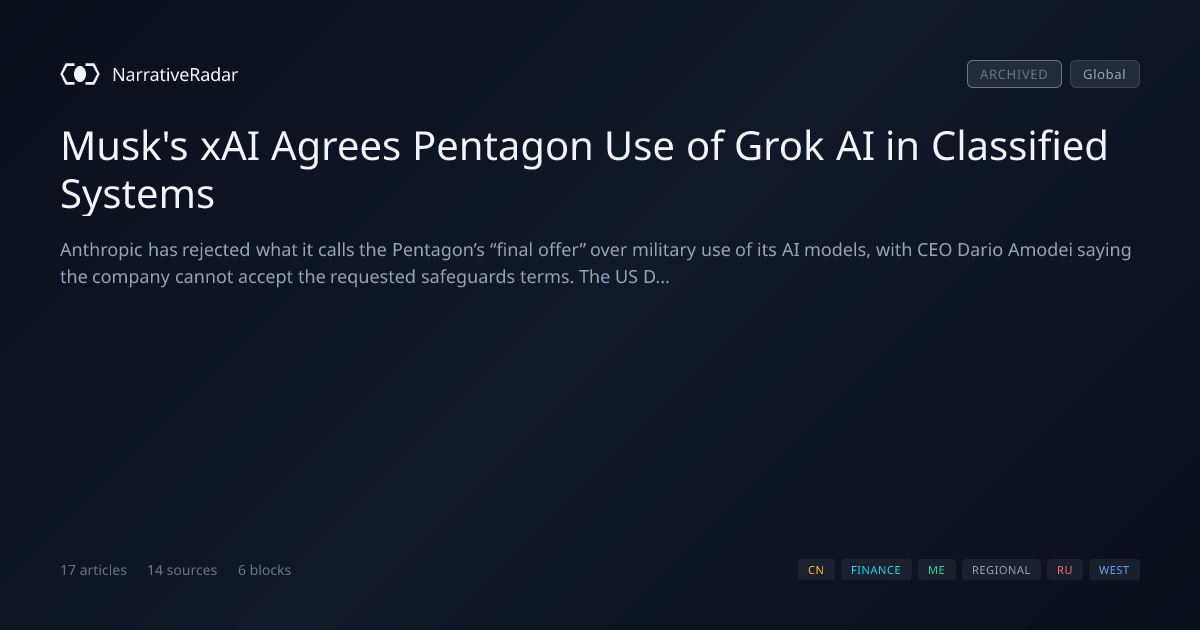Click "Dario Amodei" in the summary

point(1010,250)
